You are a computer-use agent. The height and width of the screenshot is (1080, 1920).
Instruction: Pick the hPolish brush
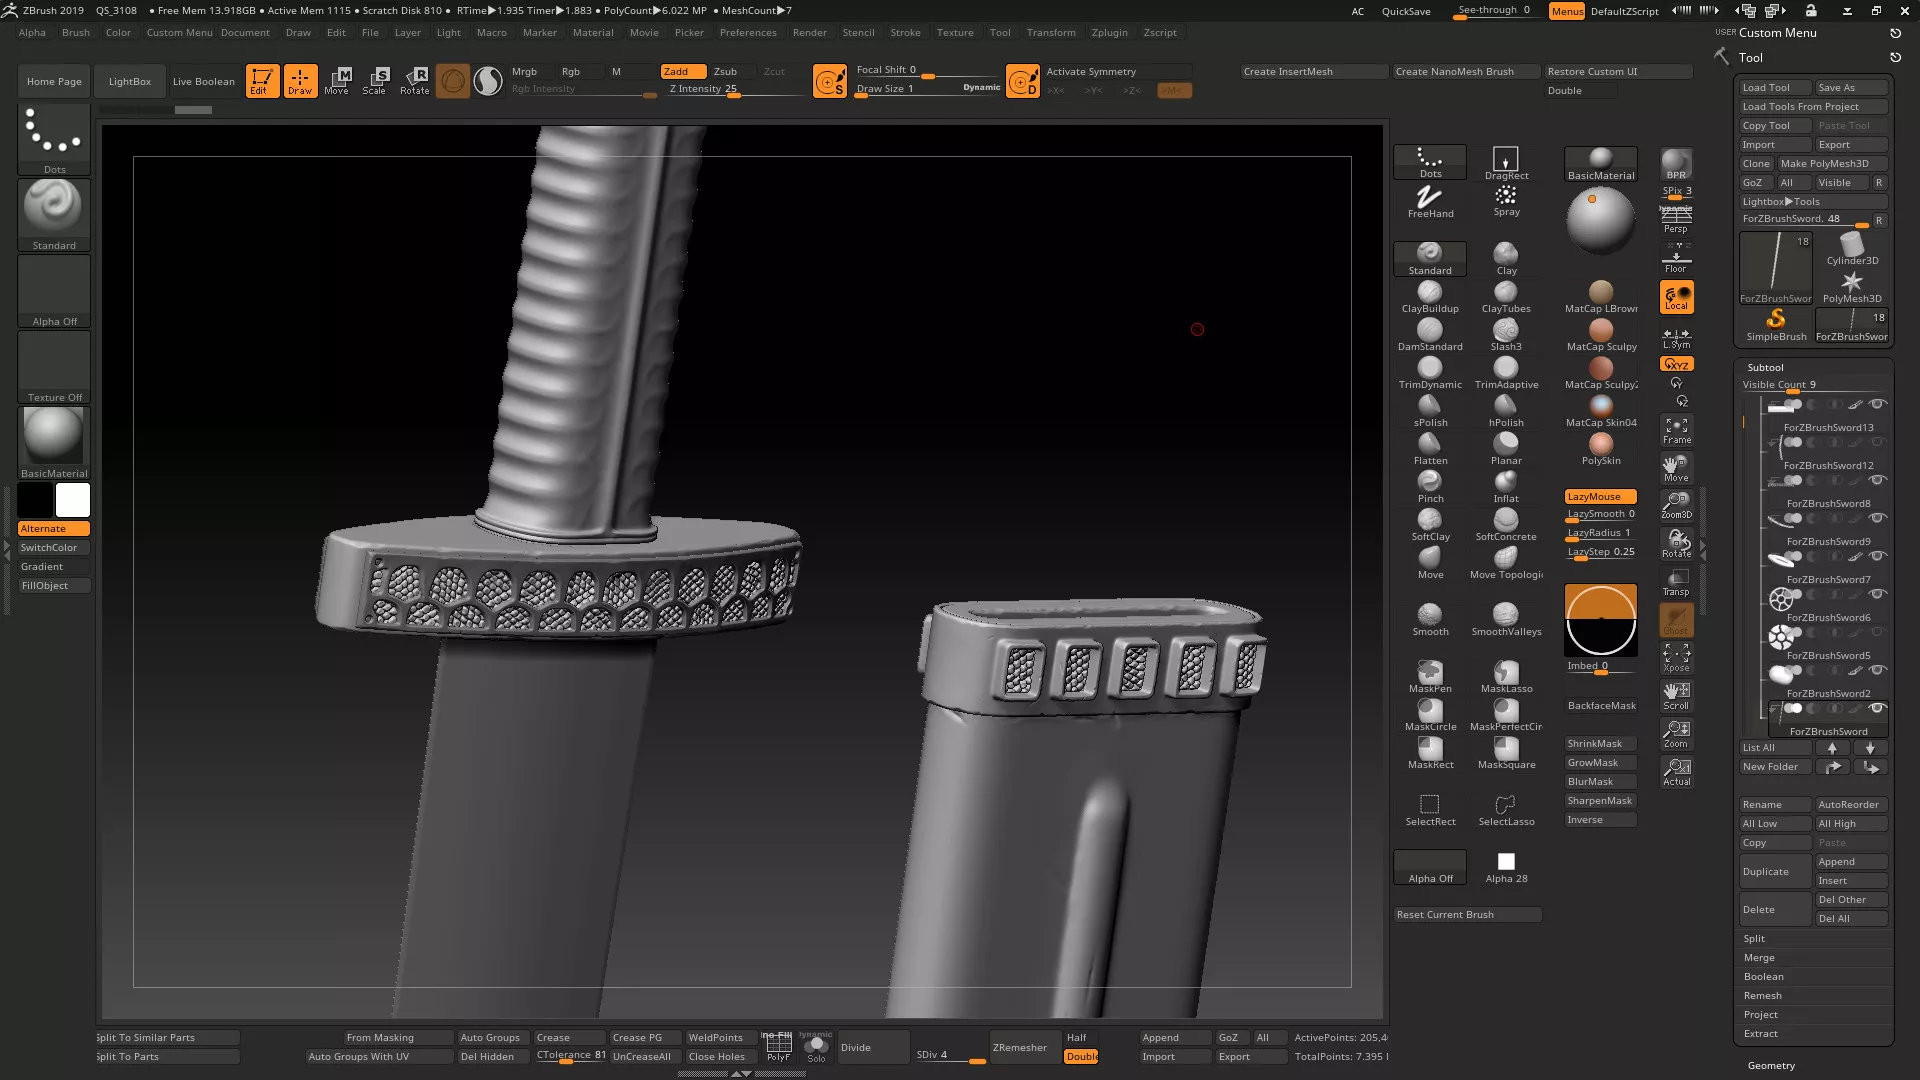click(1506, 406)
